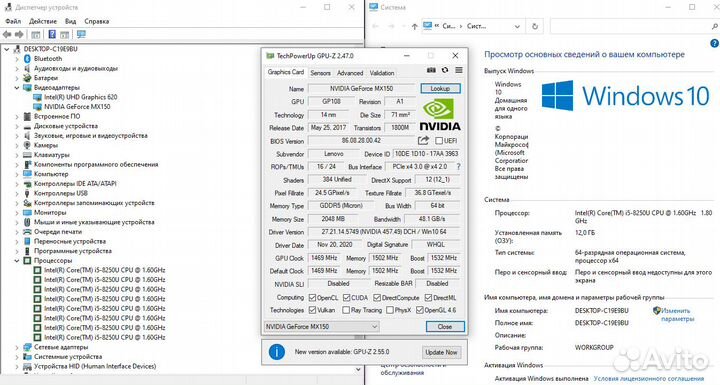Viewport: 720px width, 385px height.
Task: Click the Monitors device category icon
Action: pos(27,213)
